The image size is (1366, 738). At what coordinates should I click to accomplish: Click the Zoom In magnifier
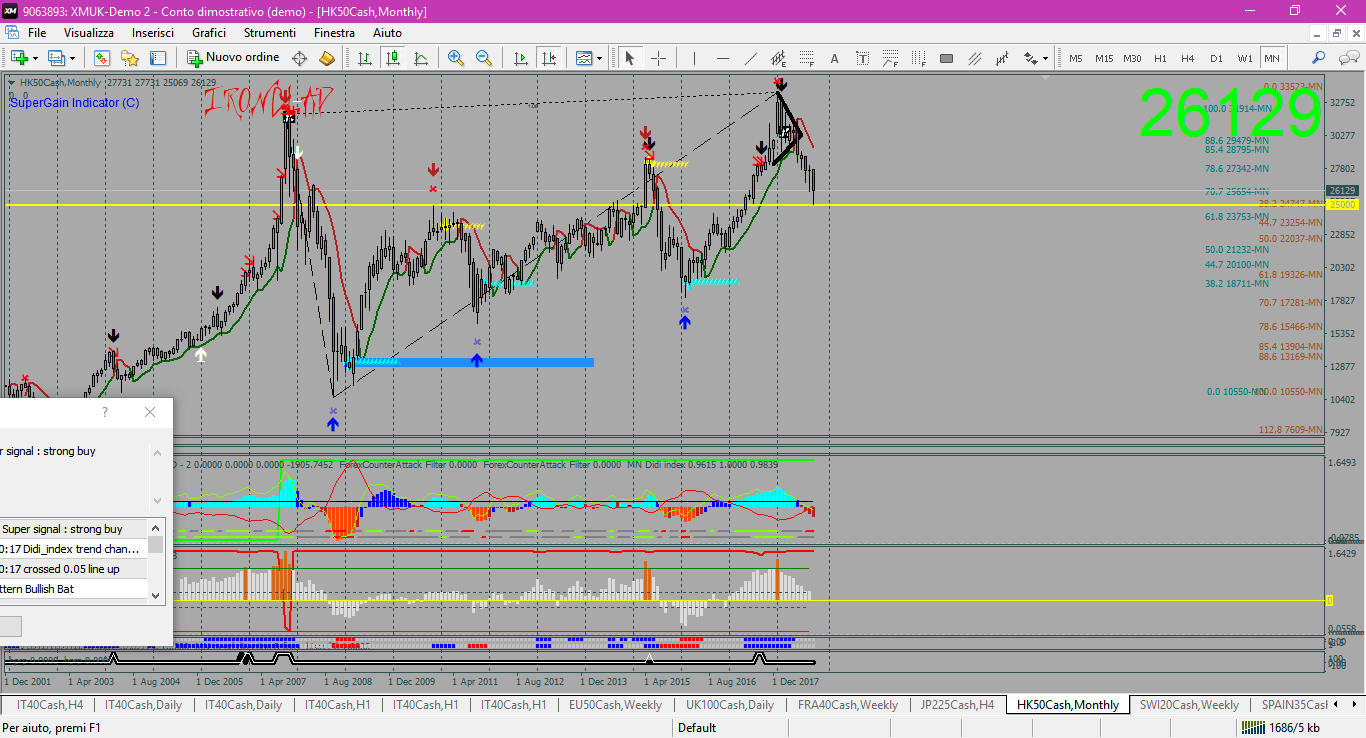(456, 58)
